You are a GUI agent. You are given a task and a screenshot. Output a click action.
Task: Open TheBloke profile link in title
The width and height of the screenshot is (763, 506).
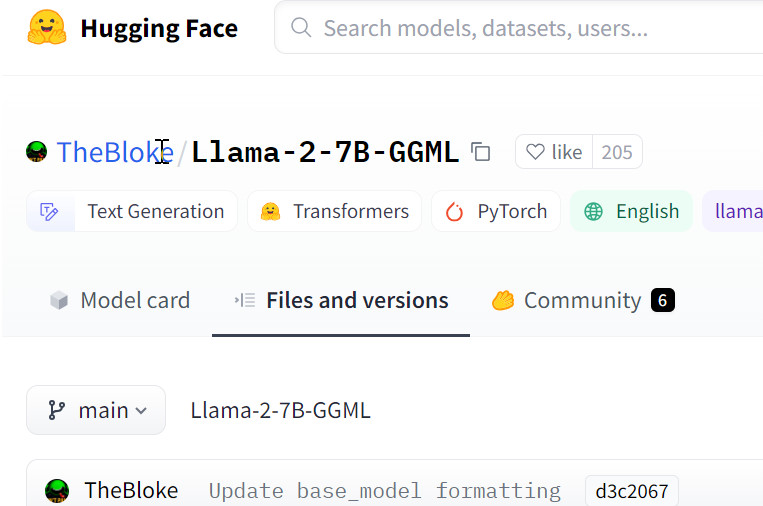[115, 152]
